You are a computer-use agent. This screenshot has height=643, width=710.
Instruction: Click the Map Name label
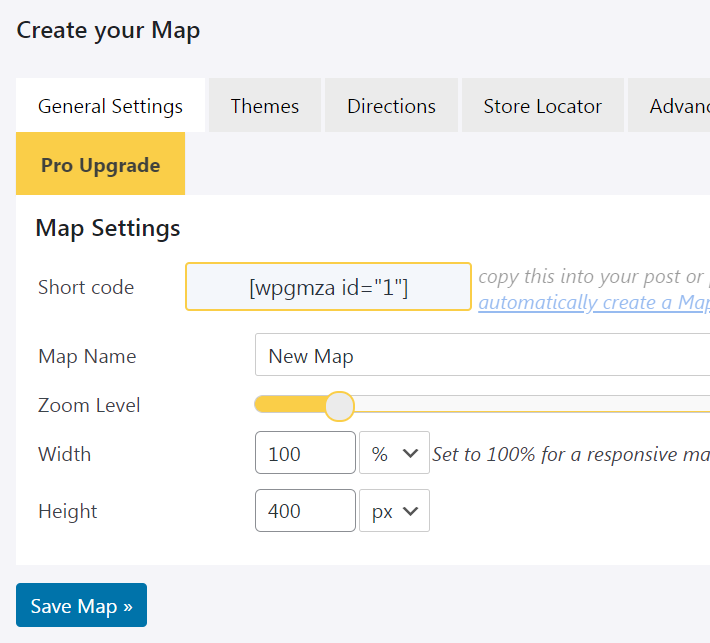point(87,356)
